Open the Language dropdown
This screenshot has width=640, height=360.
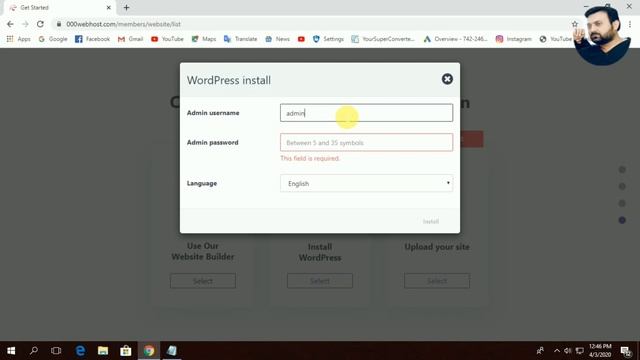tap(366, 183)
